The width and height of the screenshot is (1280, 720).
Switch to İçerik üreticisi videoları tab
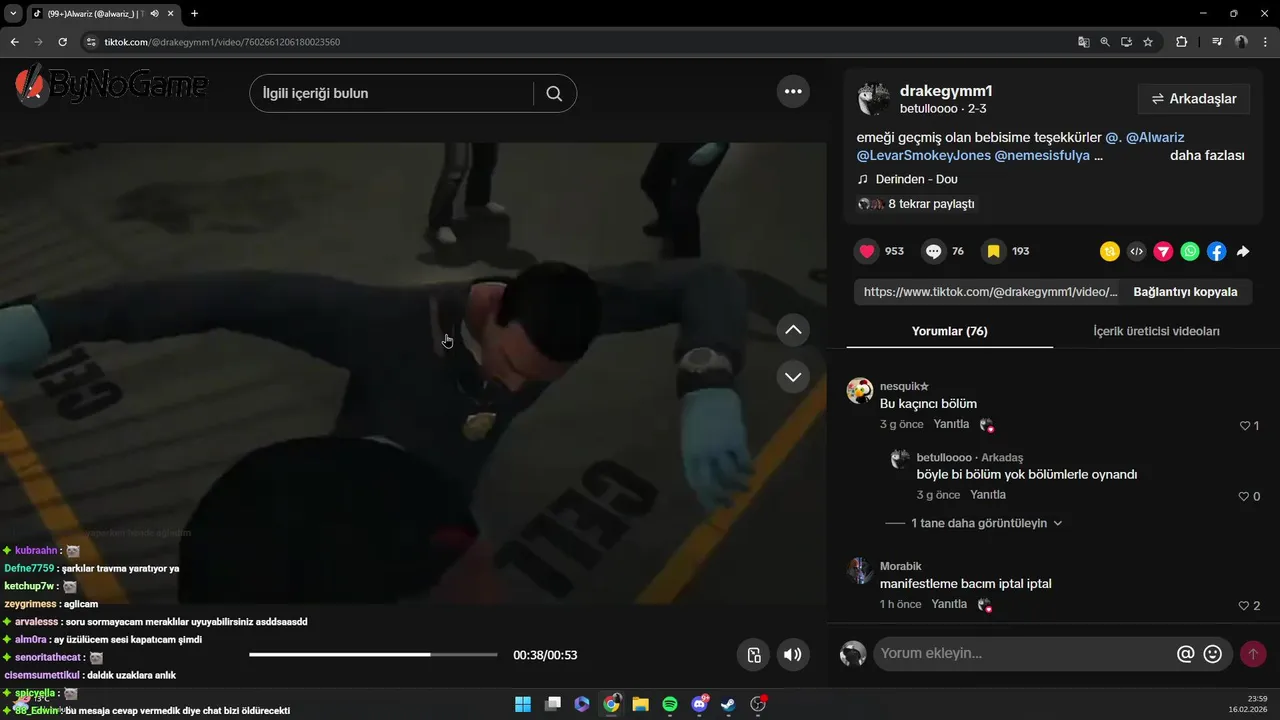point(1156,331)
